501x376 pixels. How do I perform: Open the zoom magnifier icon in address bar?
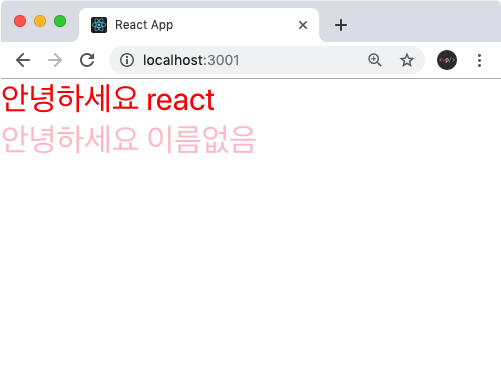click(375, 60)
